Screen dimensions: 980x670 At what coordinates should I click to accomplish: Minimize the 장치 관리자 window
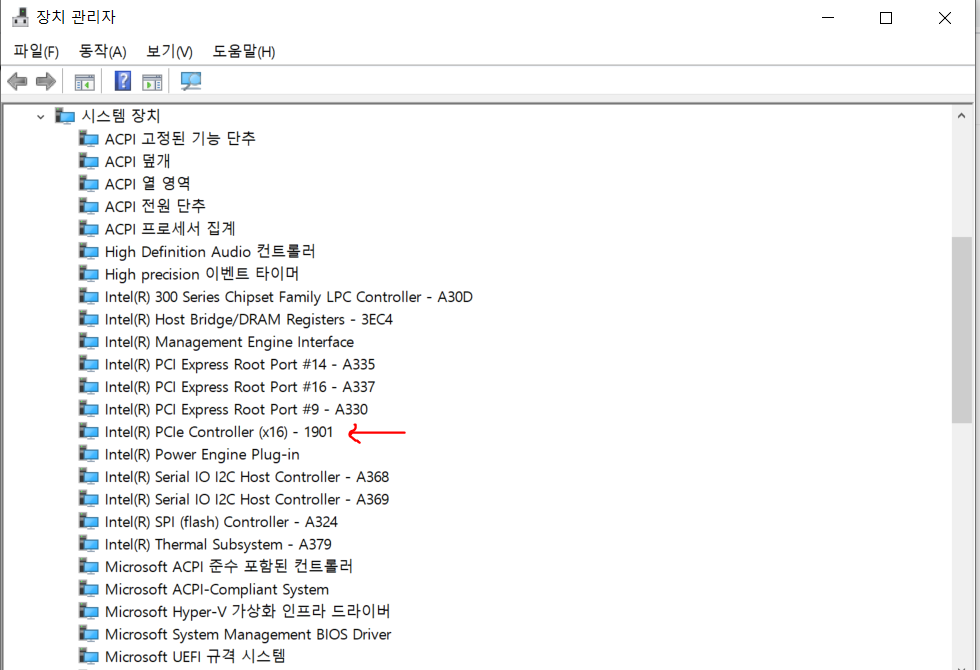[x=828, y=18]
